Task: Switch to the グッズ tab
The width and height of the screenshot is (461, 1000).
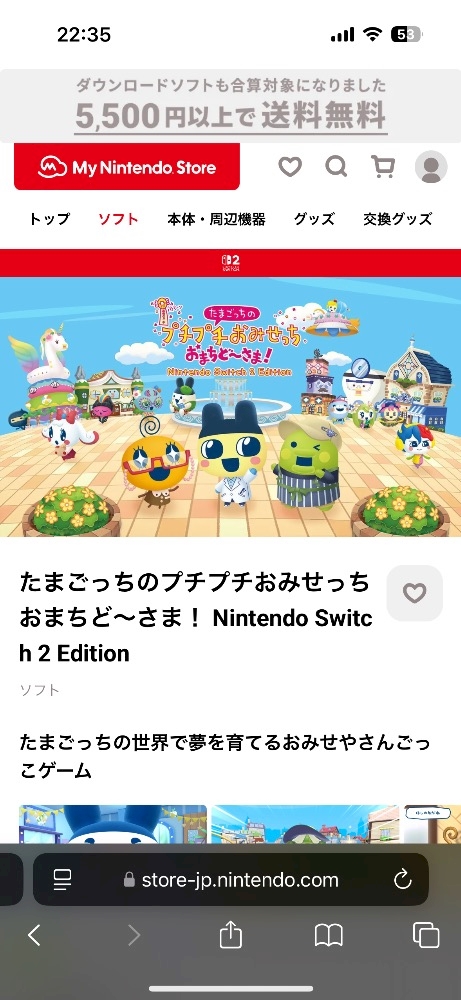Action: 314,219
